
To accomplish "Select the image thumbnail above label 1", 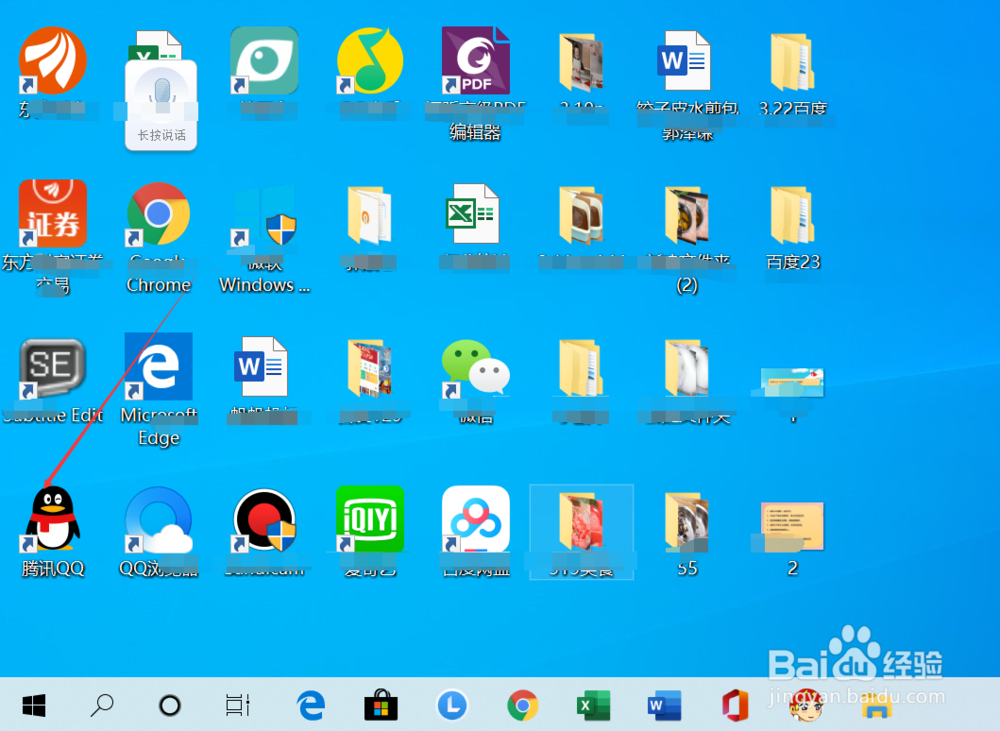I will pos(792,381).
